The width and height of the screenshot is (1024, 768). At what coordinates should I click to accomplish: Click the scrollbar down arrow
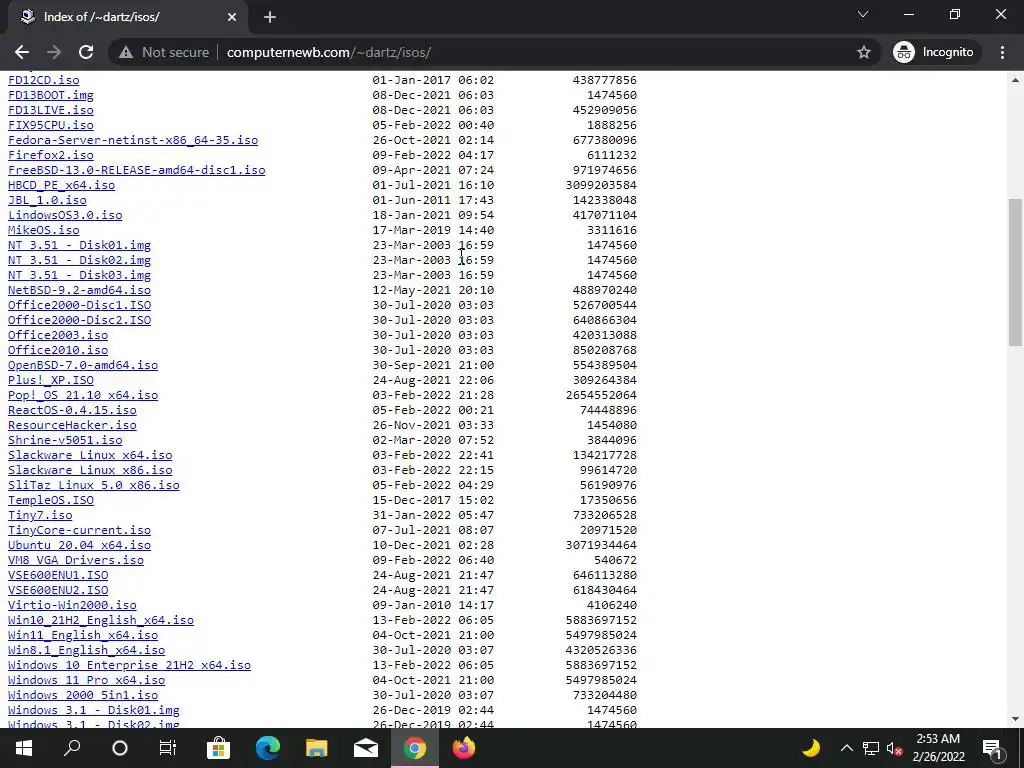(1015, 719)
